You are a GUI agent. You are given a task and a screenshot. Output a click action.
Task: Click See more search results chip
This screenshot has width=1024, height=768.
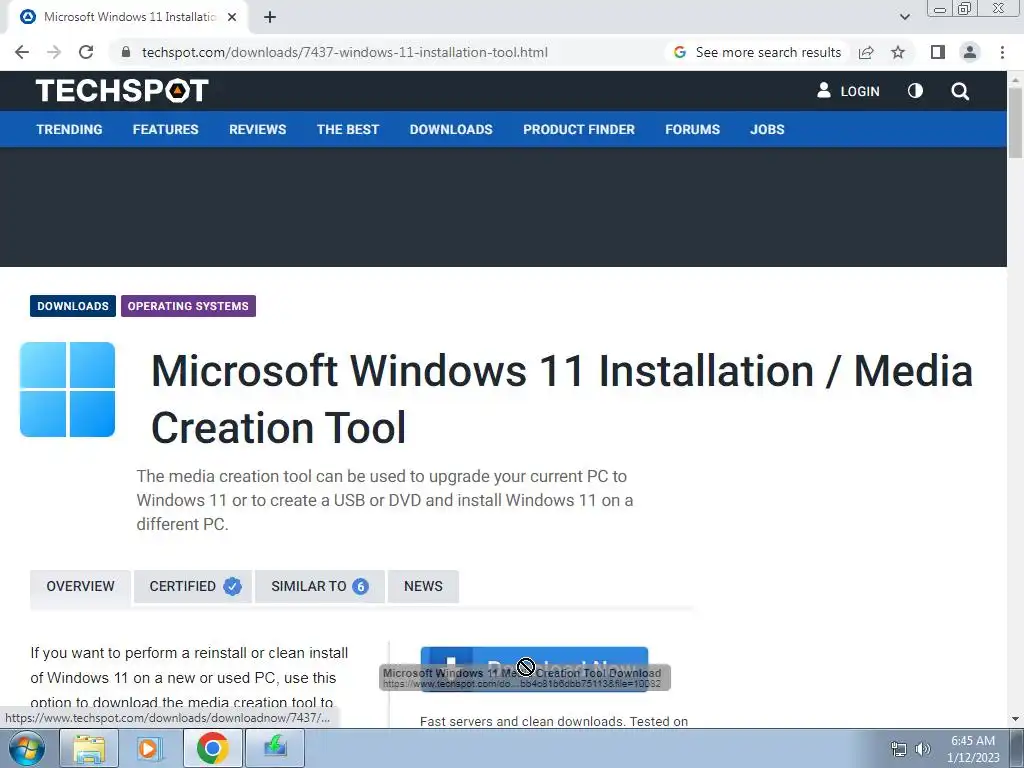coord(758,52)
